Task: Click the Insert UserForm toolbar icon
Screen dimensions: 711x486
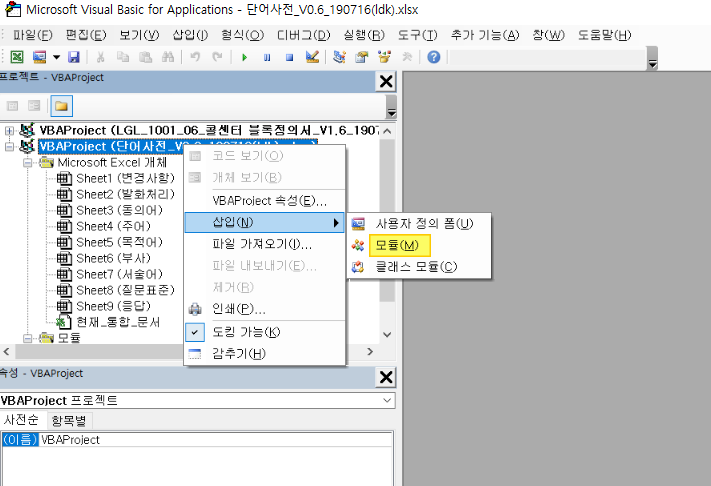Action: [39, 57]
